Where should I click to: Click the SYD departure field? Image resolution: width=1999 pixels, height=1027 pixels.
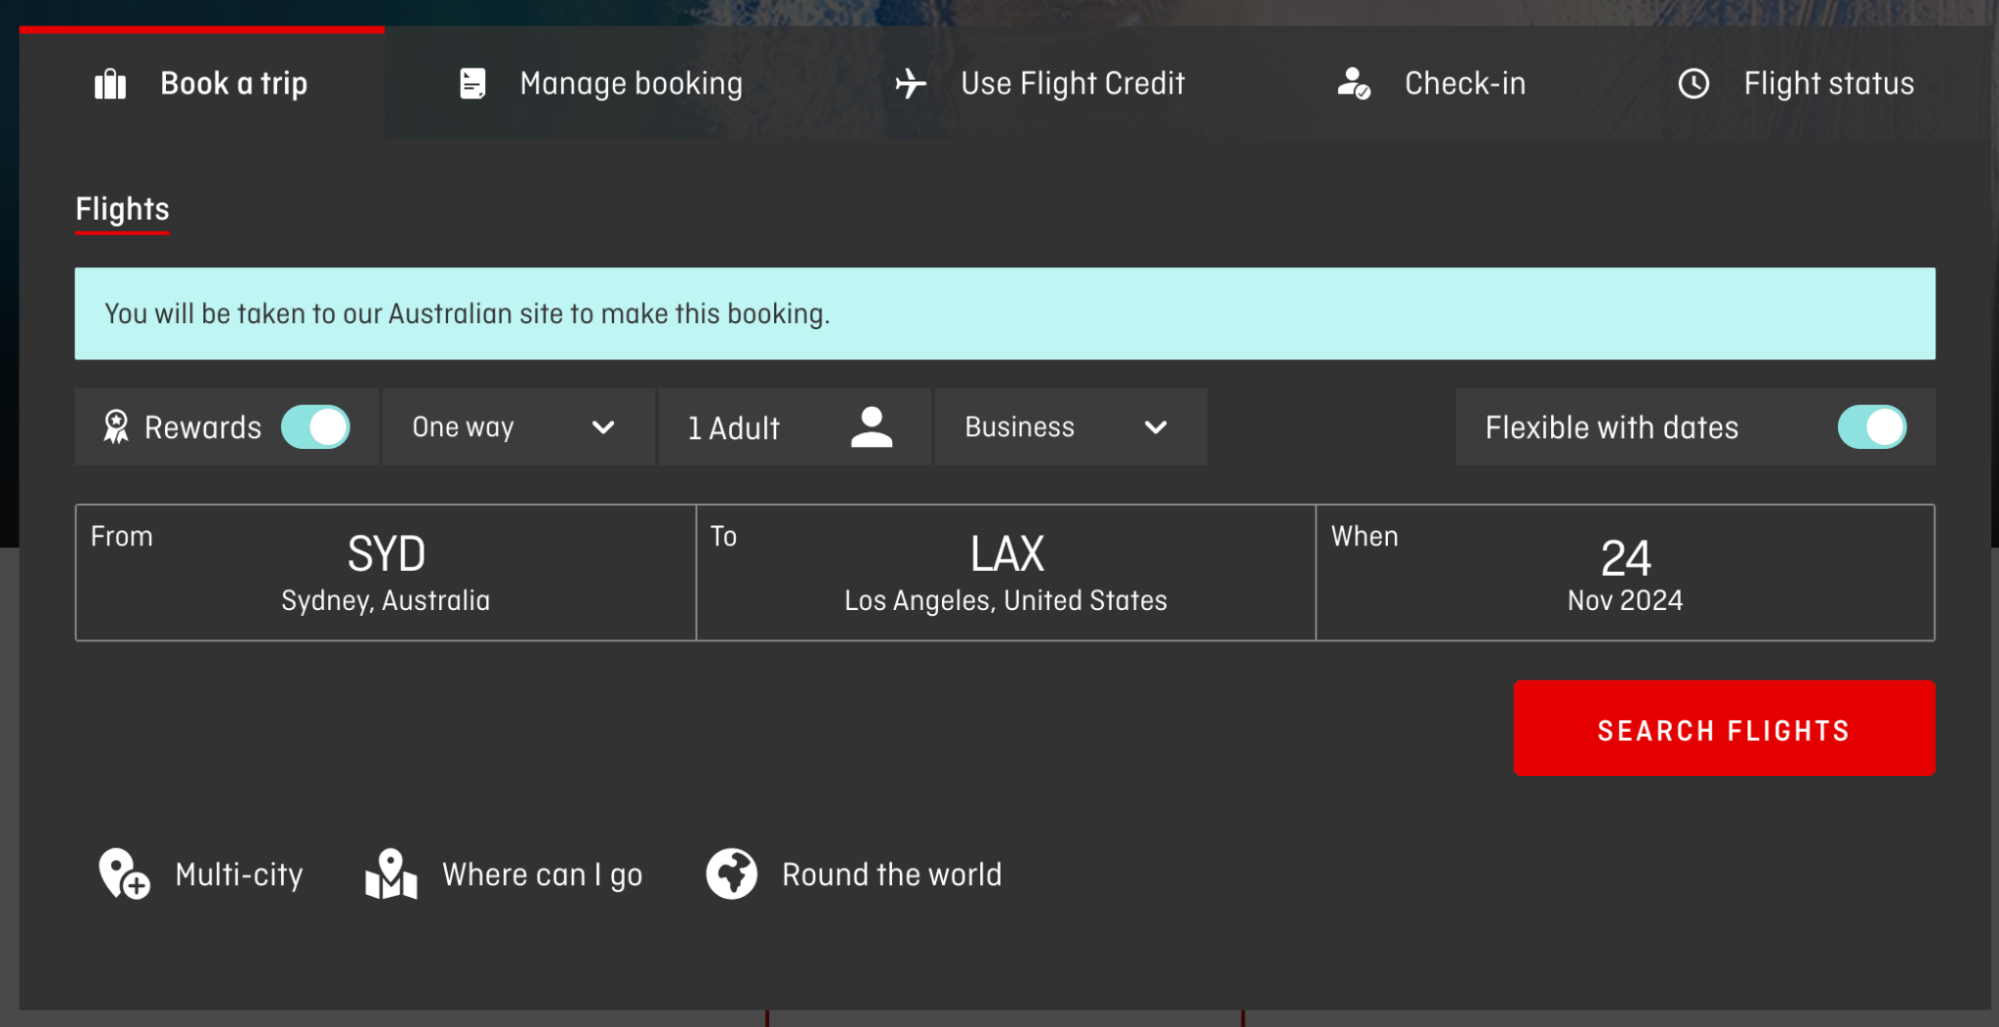(x=386, y=572)
